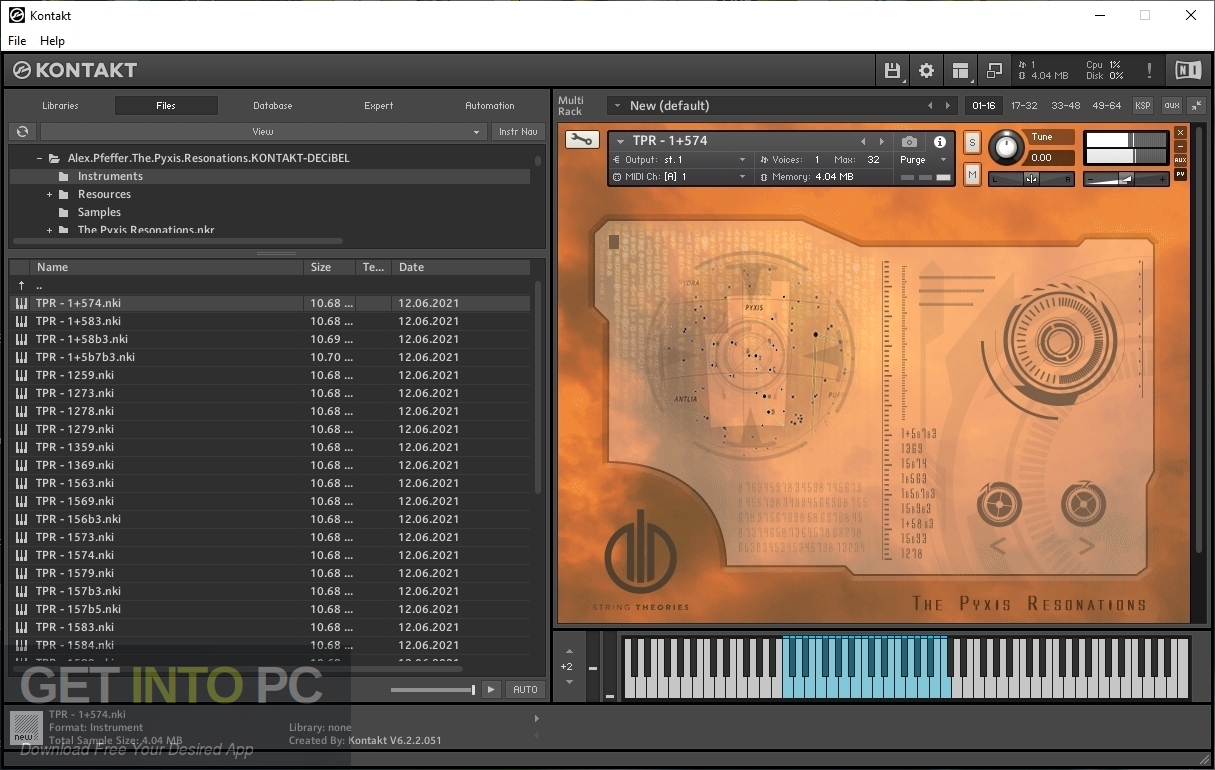The width and height of the screenshot is (1215, 770).
Task: Click the Tune knob
Action: [1007, 148]
